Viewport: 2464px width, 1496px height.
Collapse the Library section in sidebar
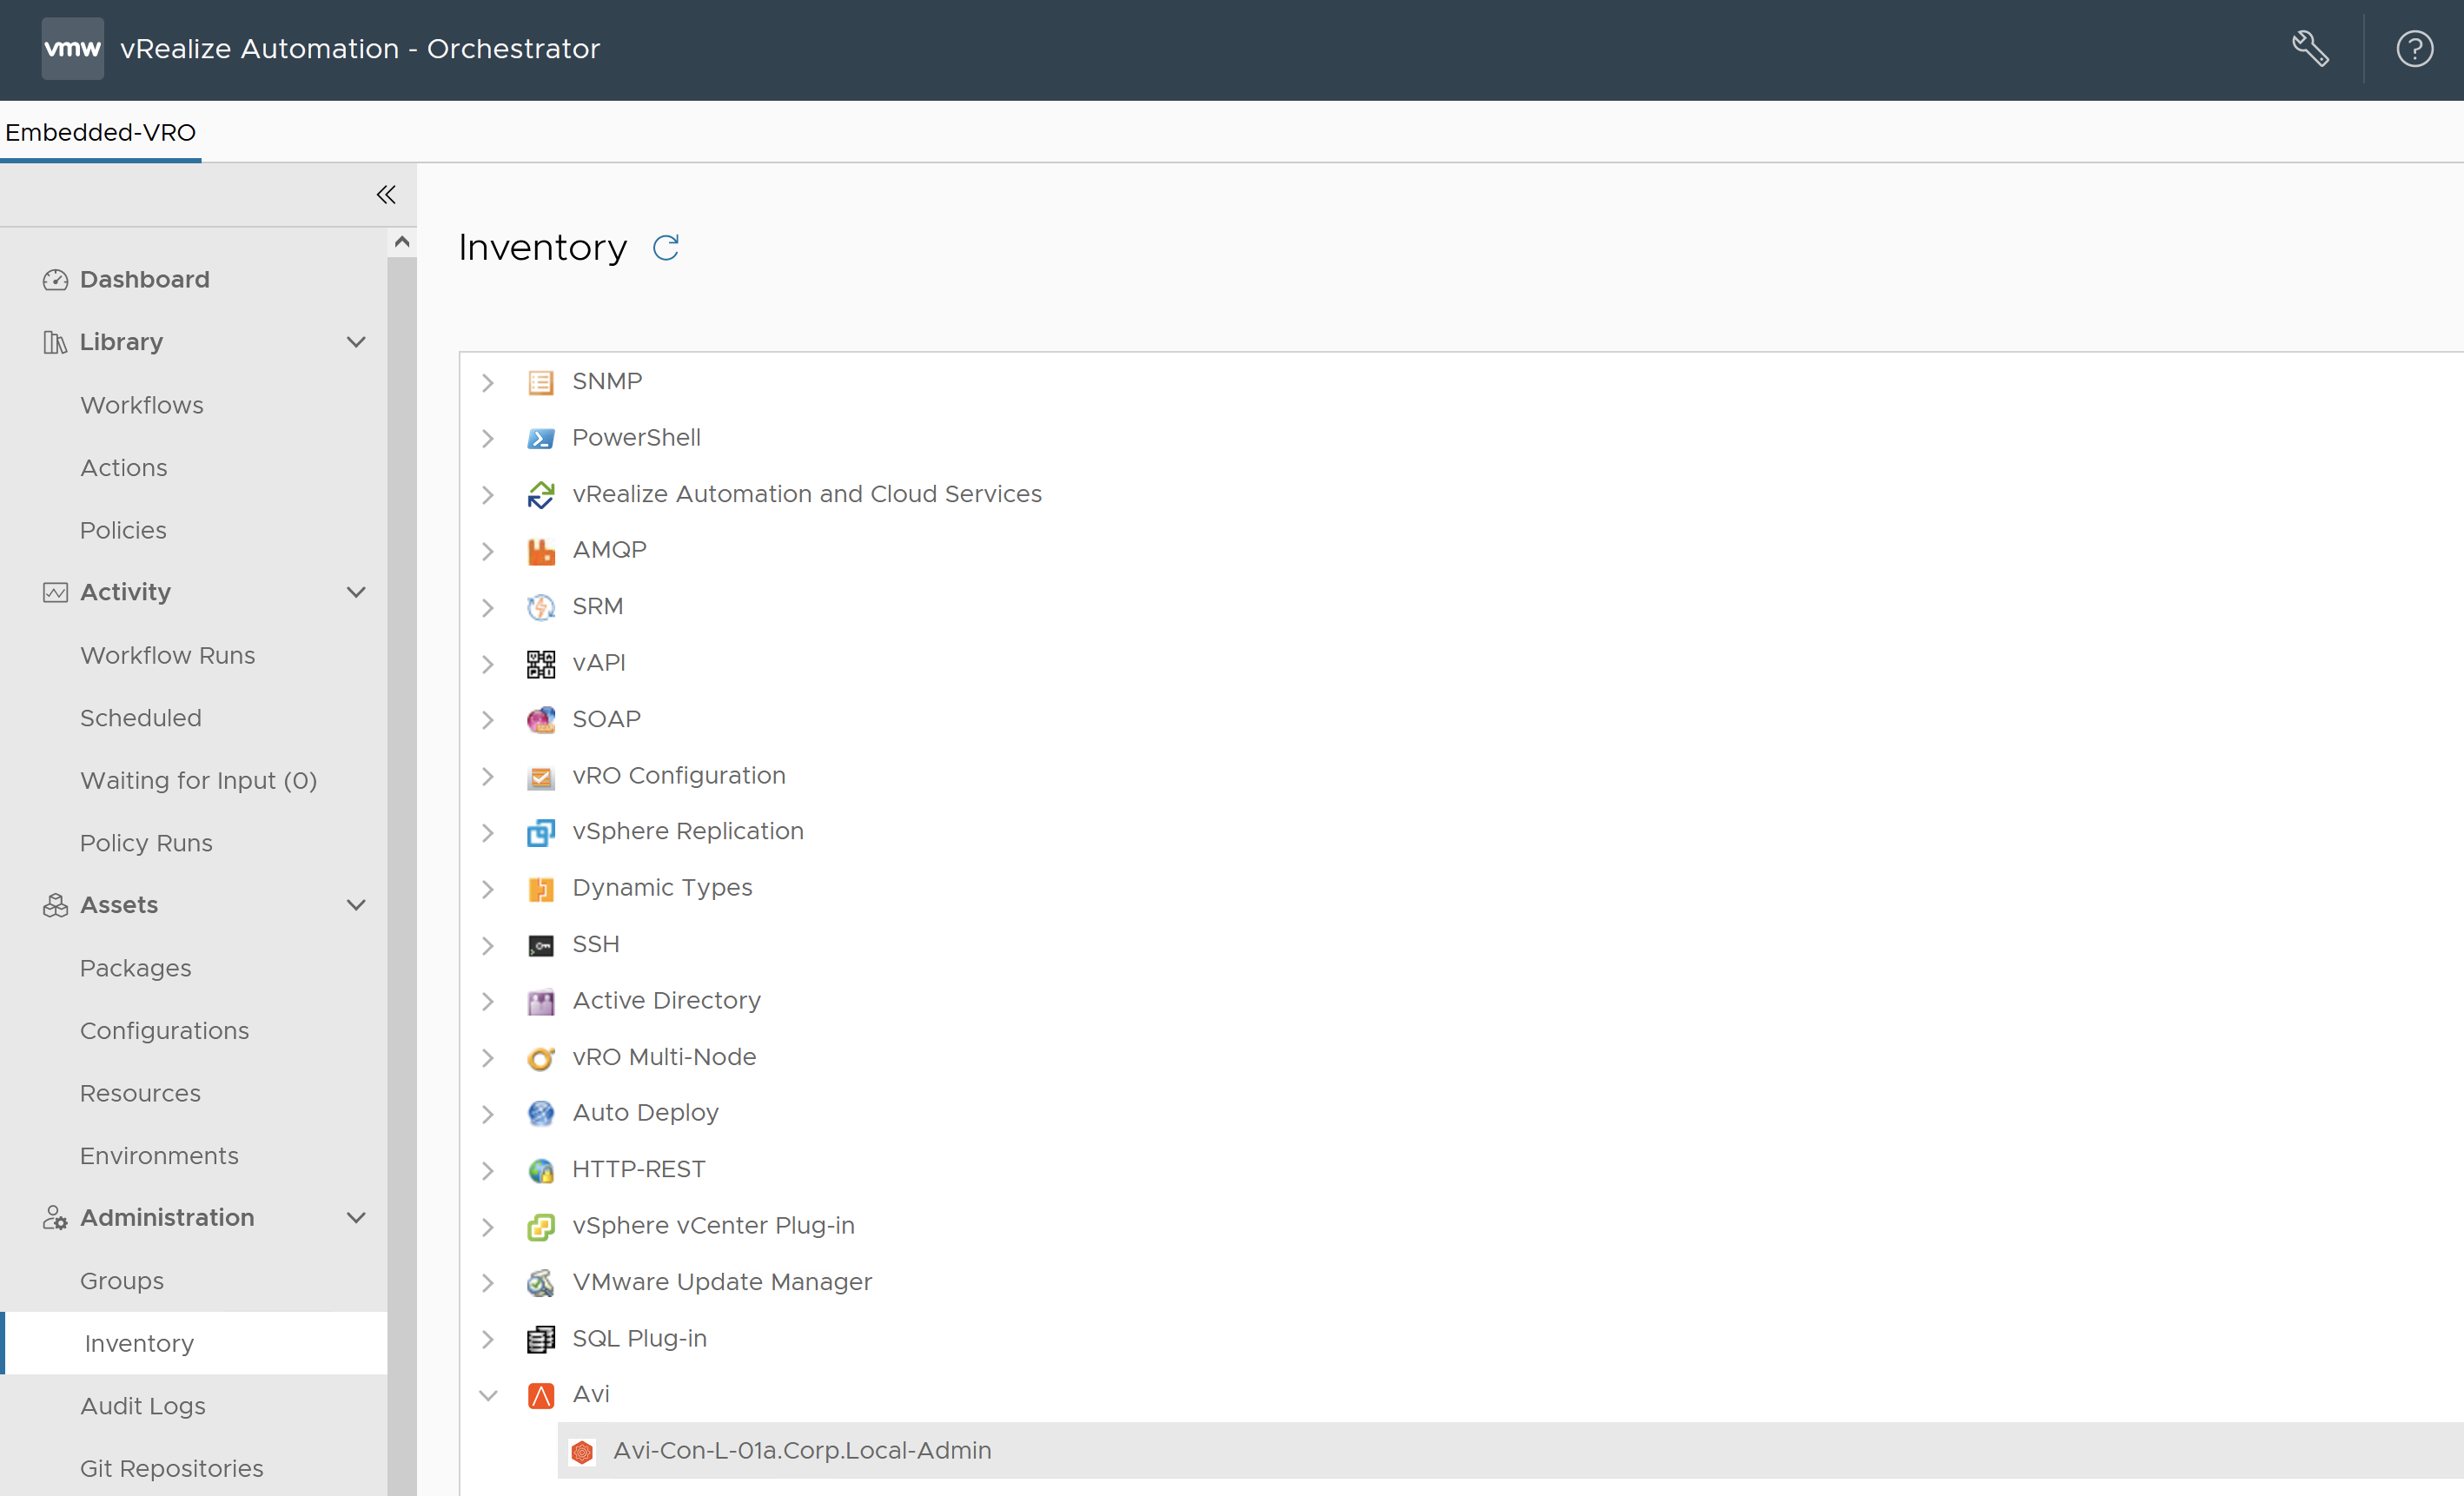tap(356, 341)
